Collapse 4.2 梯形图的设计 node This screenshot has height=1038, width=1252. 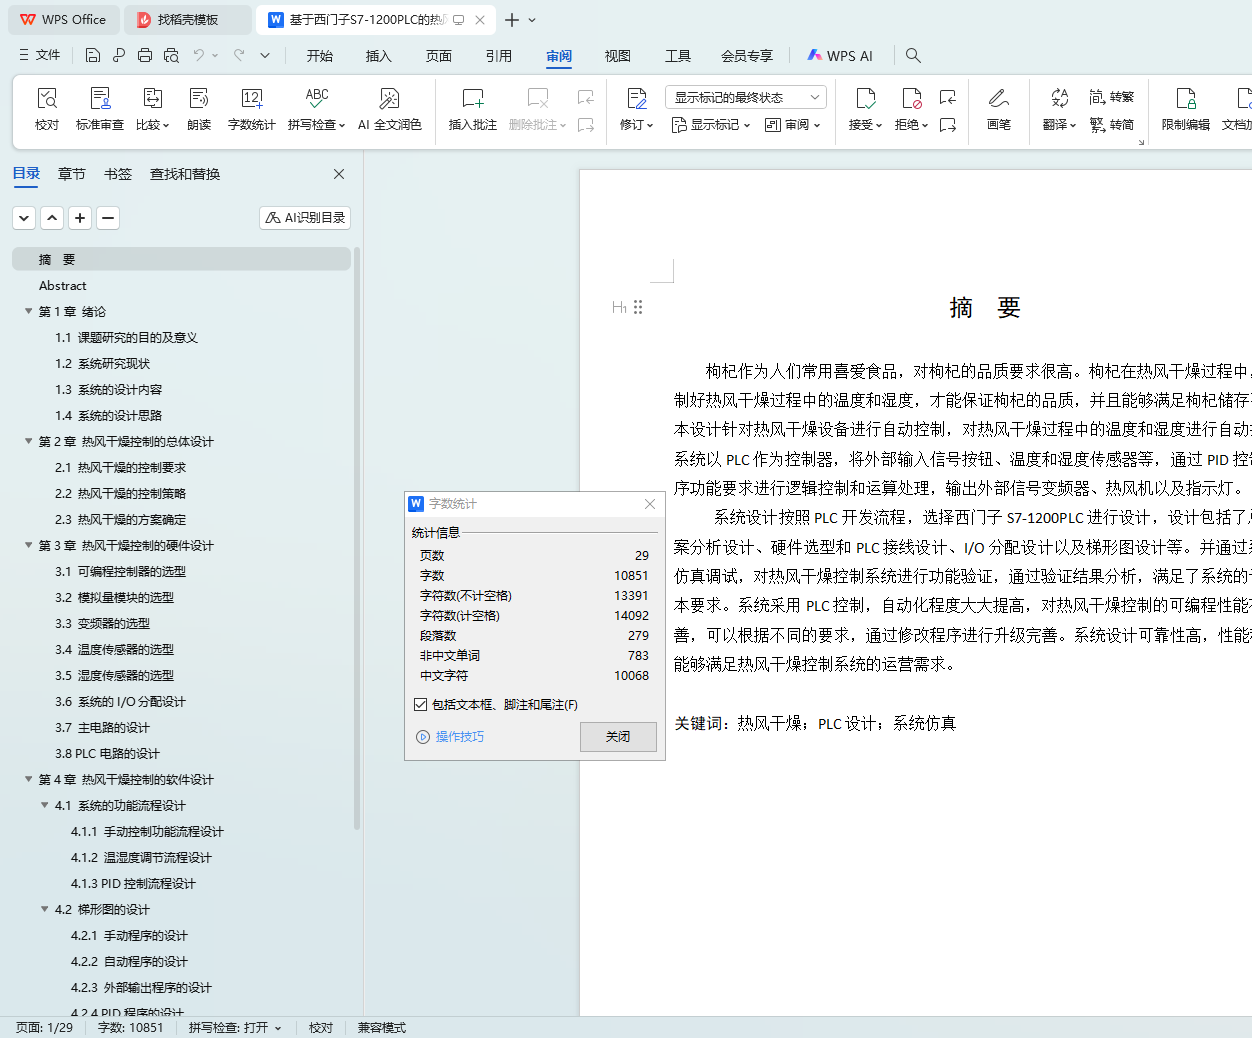[44, 909]
